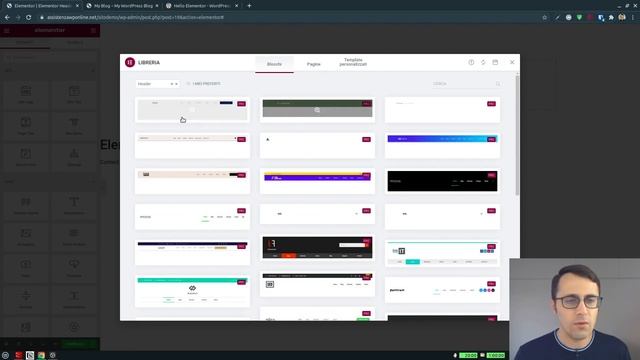640x360 pixels.
Task: Choose the beige header template with black button
Action: click(192, 181)
